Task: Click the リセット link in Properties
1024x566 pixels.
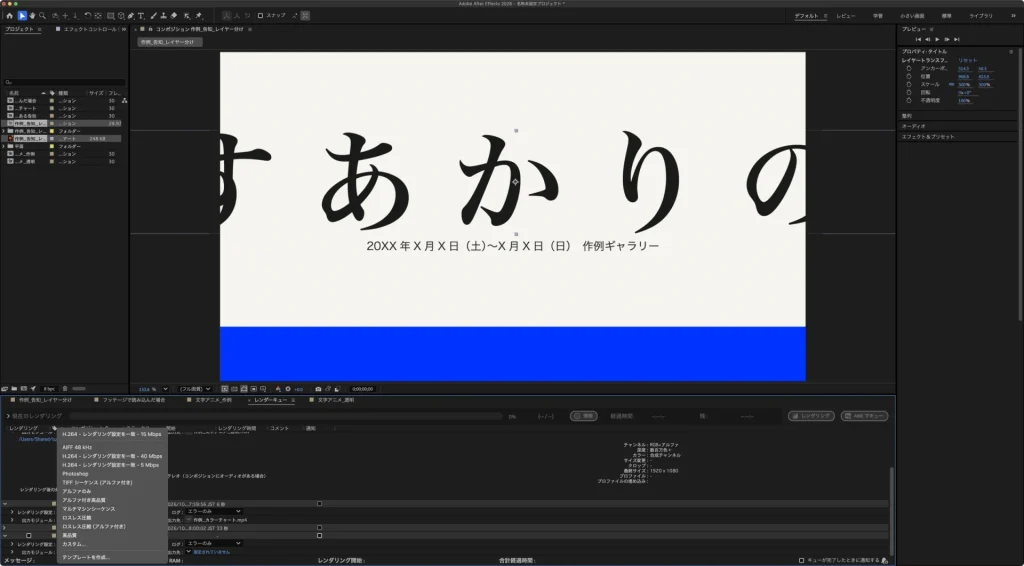Action: (968, 60)
